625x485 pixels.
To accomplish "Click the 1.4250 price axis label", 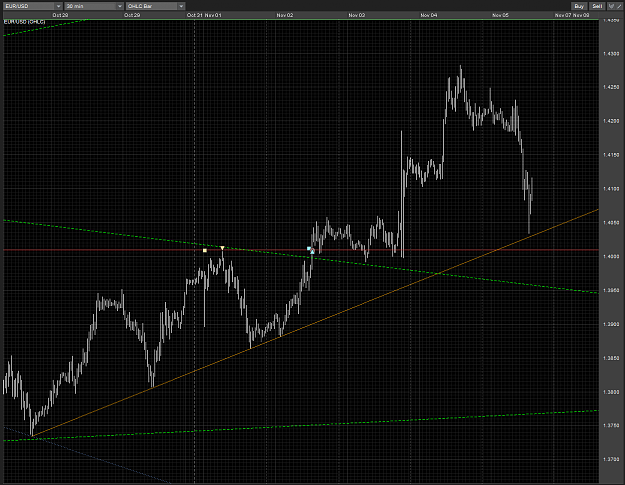I will (x=611, y=87).
